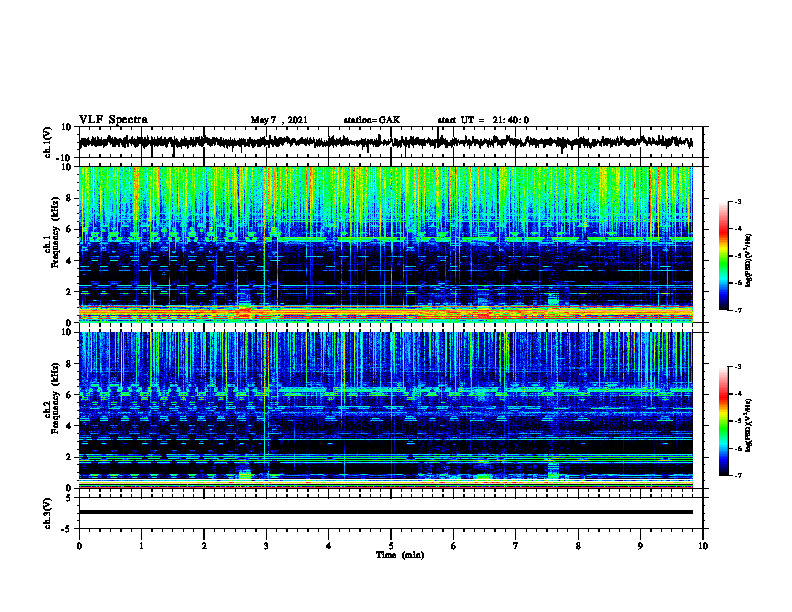Click the log(PSD) caption beside ch.1 color bar
792x612 pixels.
tap(749, 260)
